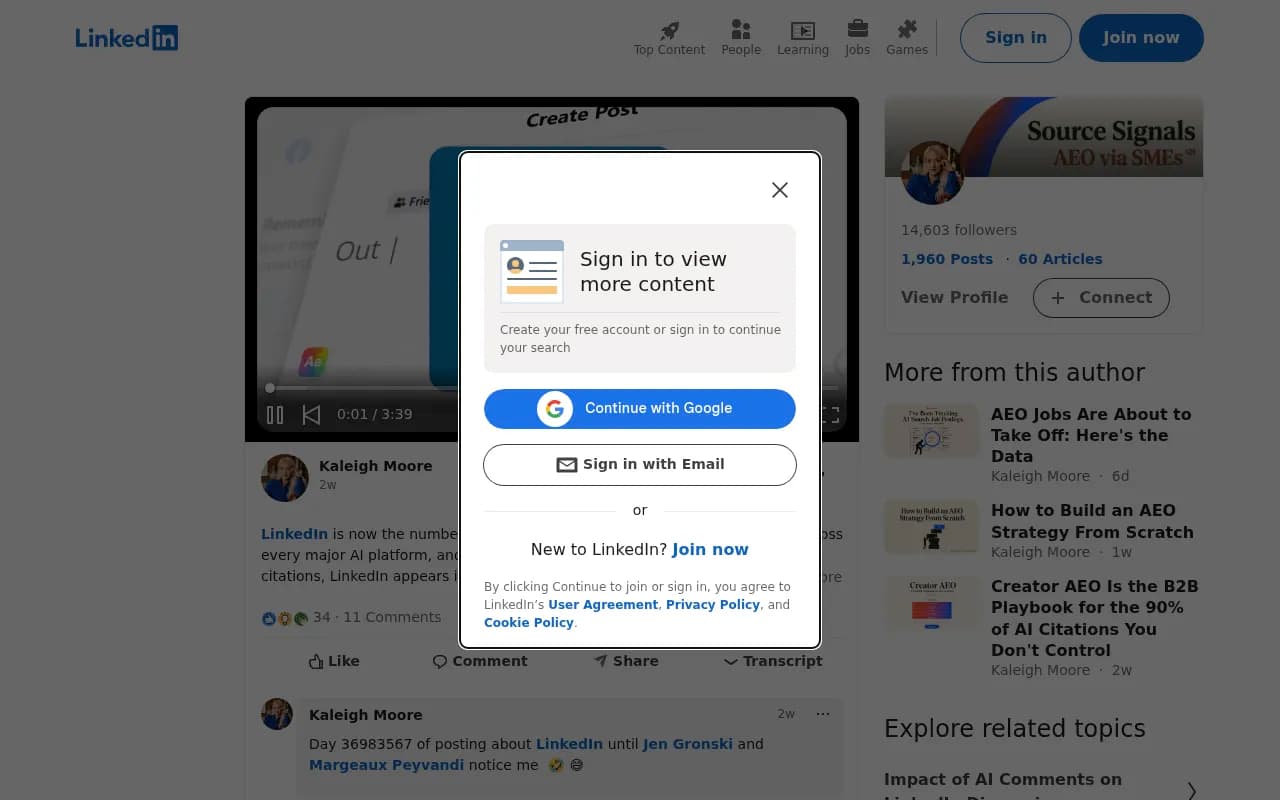Click Sign in with Email button
This screenshot has height=800, width=1280.
coord(640,464)
